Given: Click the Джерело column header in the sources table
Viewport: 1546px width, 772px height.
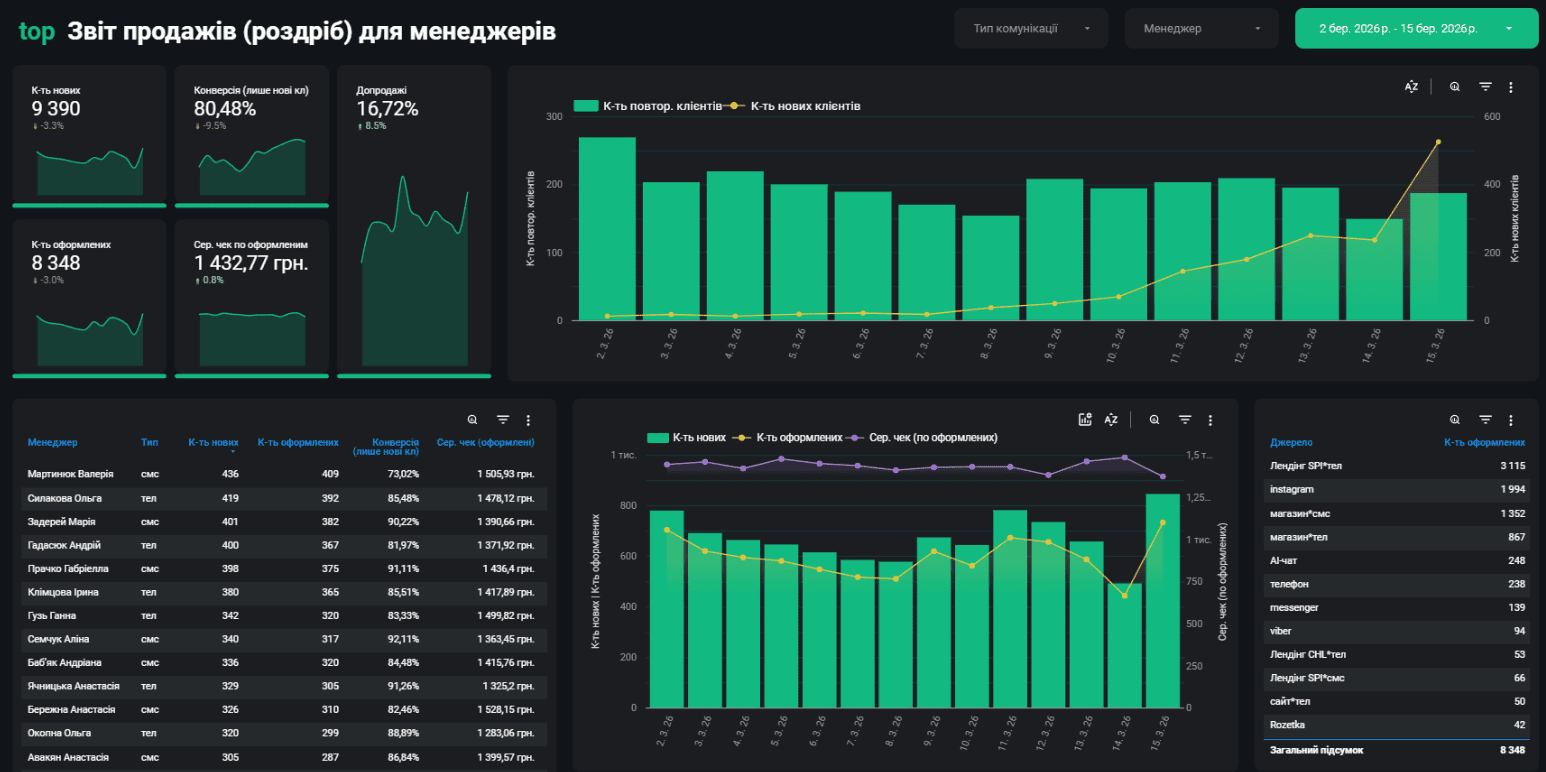Looking at the screenshot, I should (x=1291, y=442).
